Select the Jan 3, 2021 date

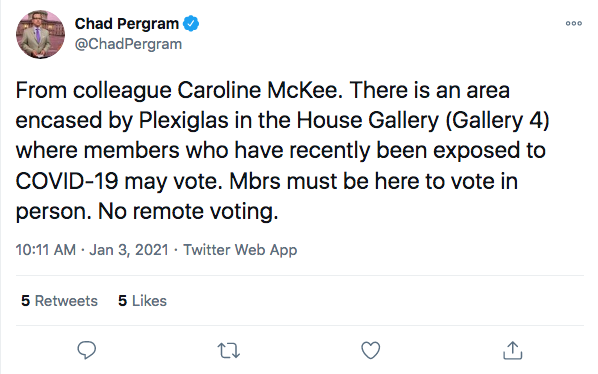coord(129,250)
